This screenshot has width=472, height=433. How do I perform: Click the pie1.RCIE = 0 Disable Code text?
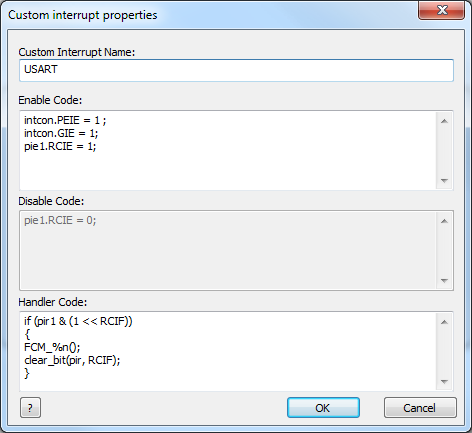click(60, 220)
